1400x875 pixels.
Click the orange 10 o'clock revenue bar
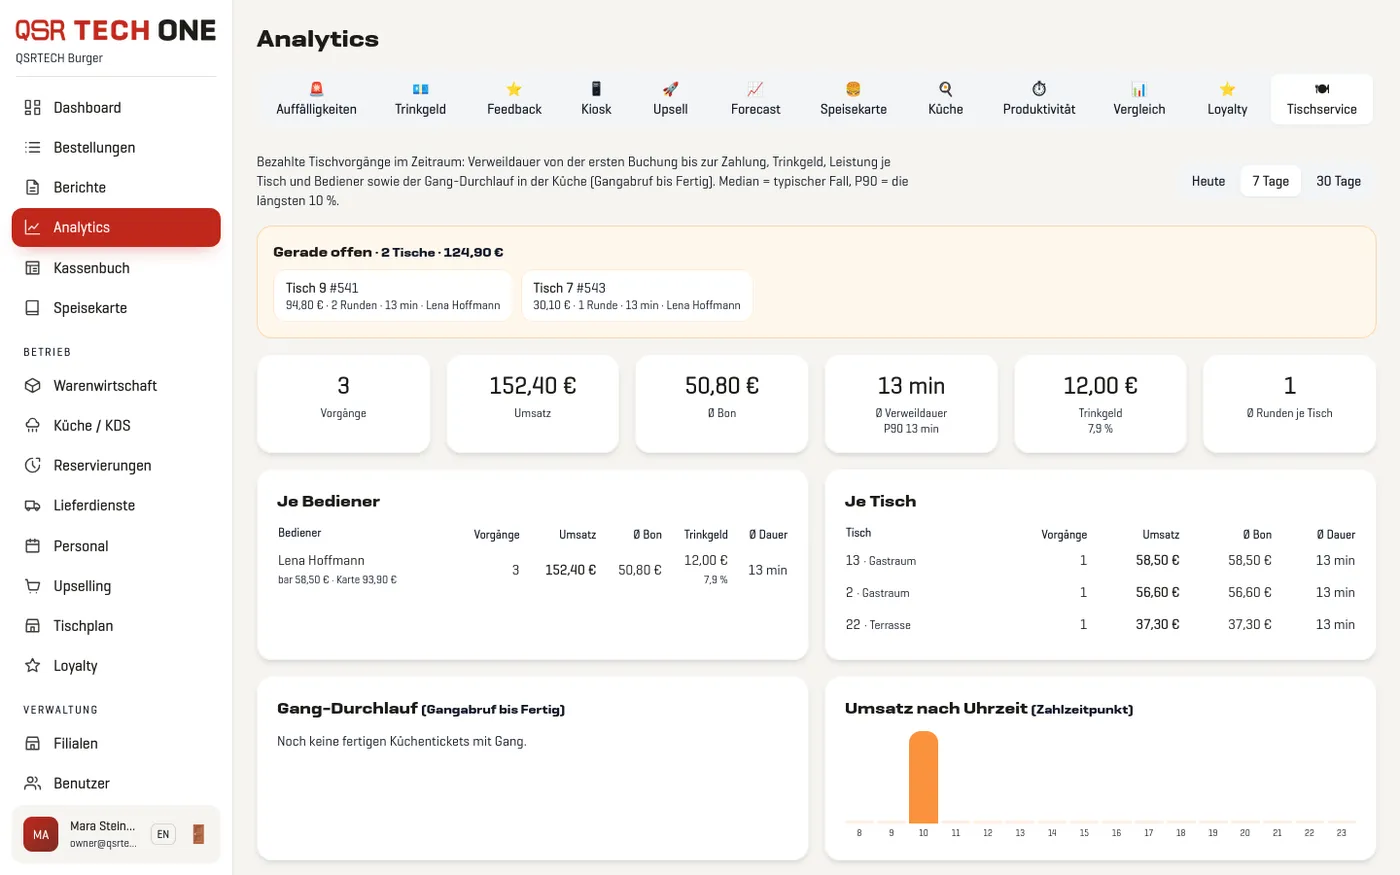click(x=923, y=777)
